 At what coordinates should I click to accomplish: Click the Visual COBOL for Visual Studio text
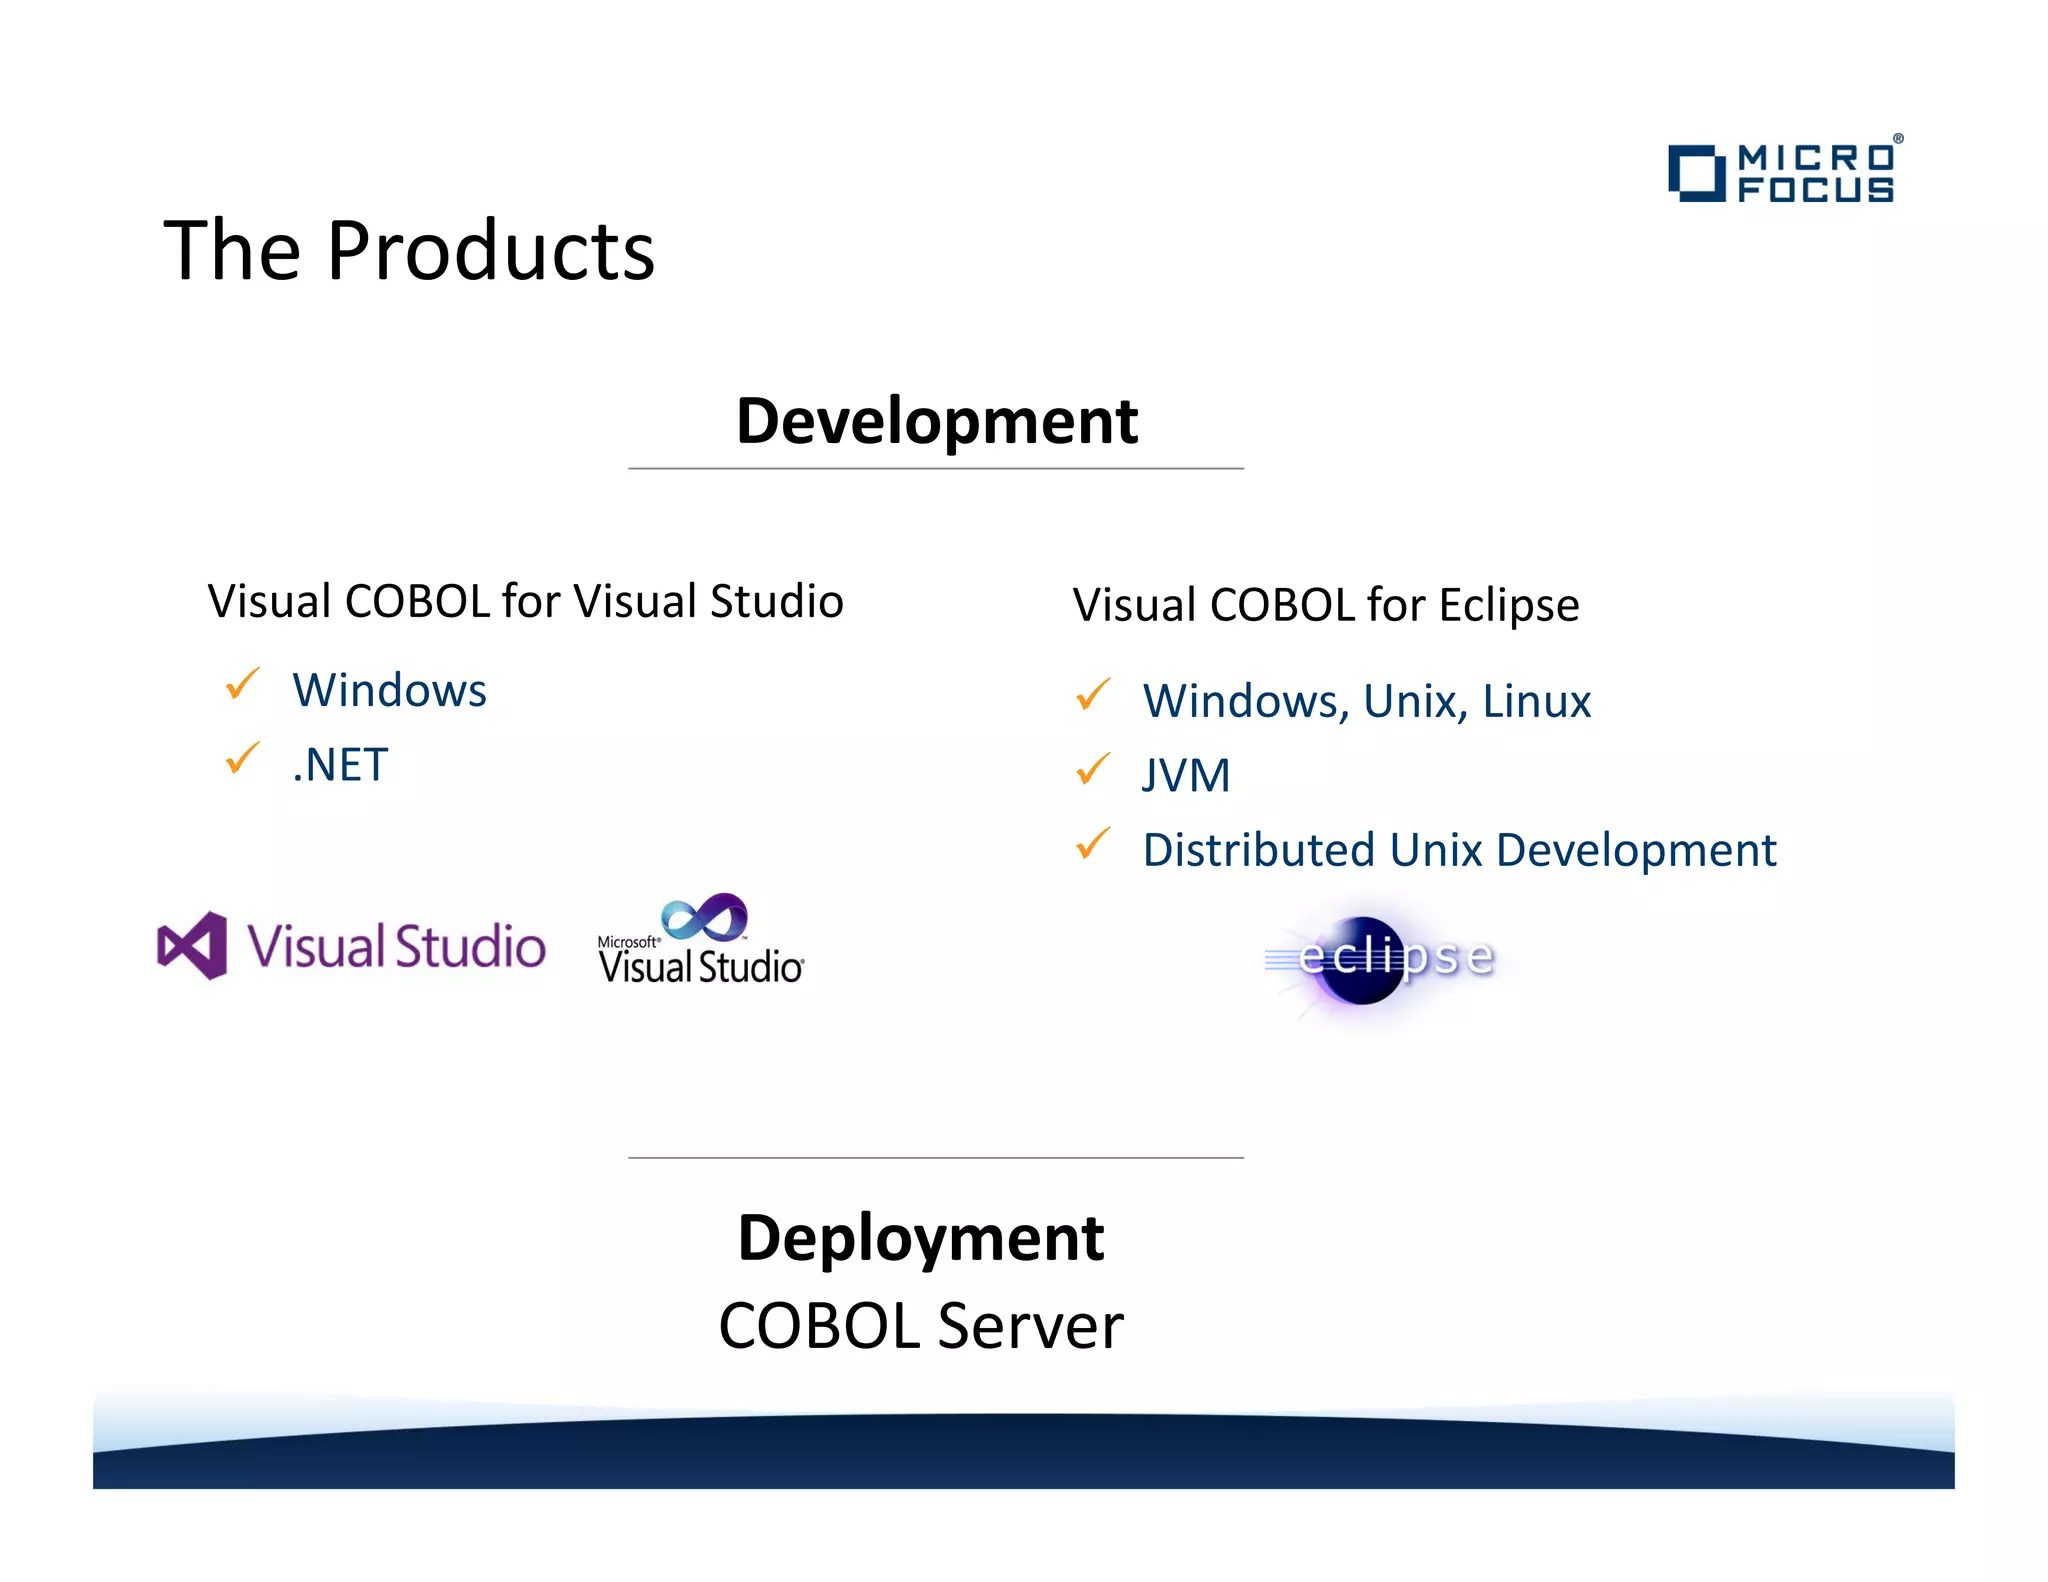point(525,602)
